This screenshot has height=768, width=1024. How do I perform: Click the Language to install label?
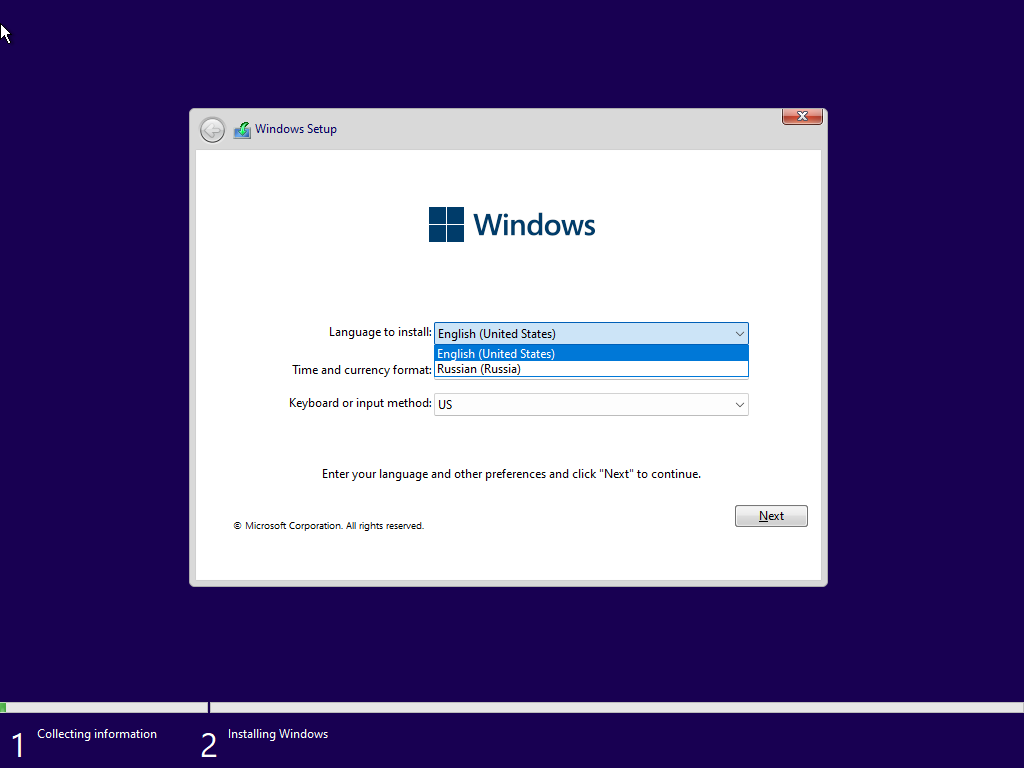pos(380,332)
